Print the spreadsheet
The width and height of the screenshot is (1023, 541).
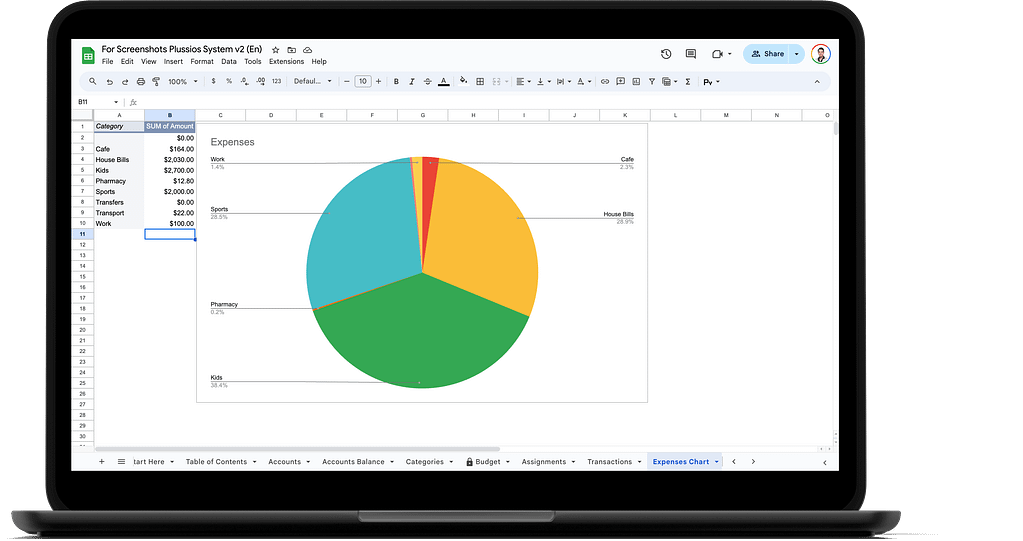[140, 82]
